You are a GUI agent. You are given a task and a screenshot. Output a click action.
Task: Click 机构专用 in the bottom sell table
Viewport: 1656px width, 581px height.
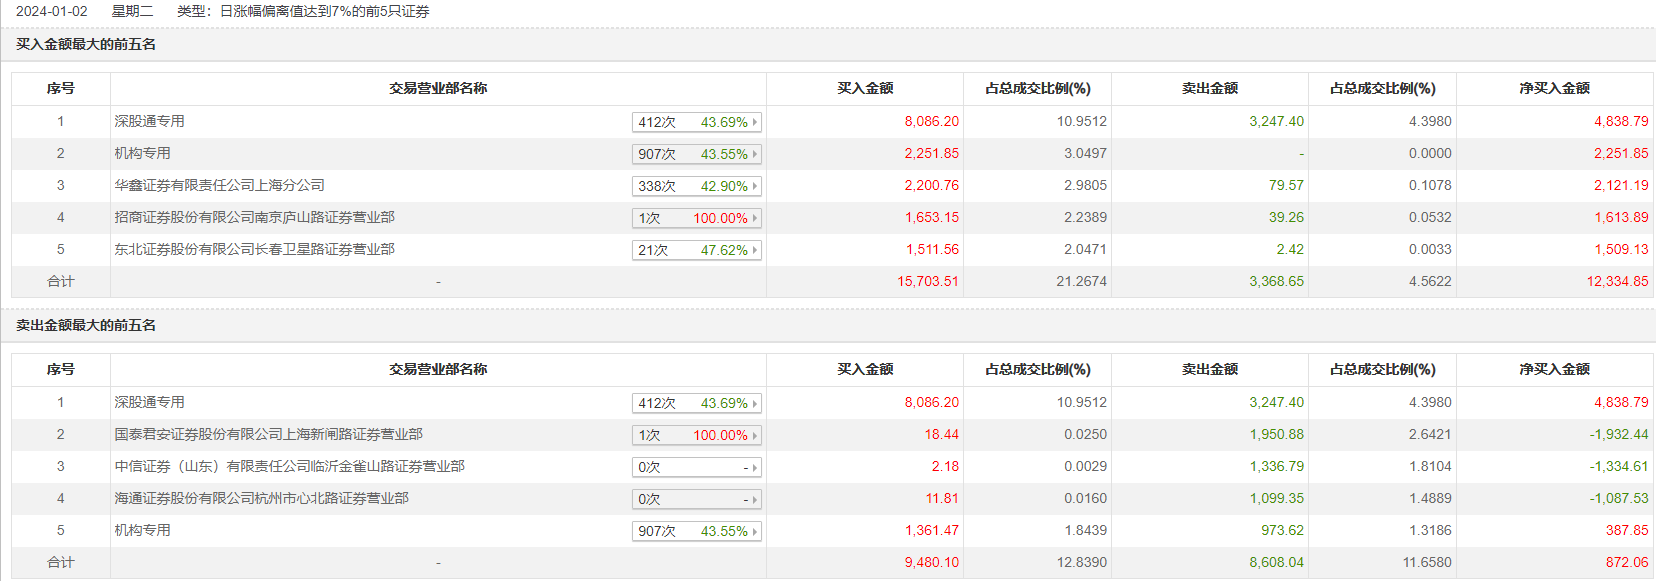click(x=142, y=530)
